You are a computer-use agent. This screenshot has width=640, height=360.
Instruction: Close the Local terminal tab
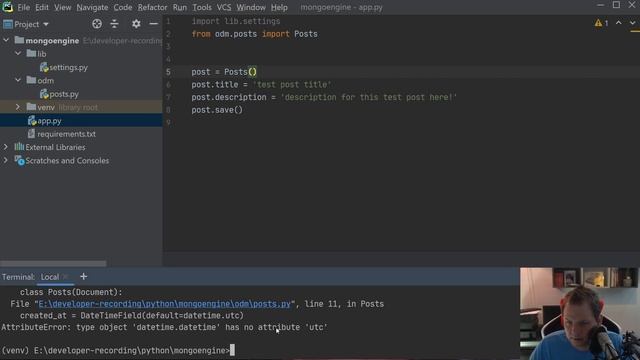[65, 277]
